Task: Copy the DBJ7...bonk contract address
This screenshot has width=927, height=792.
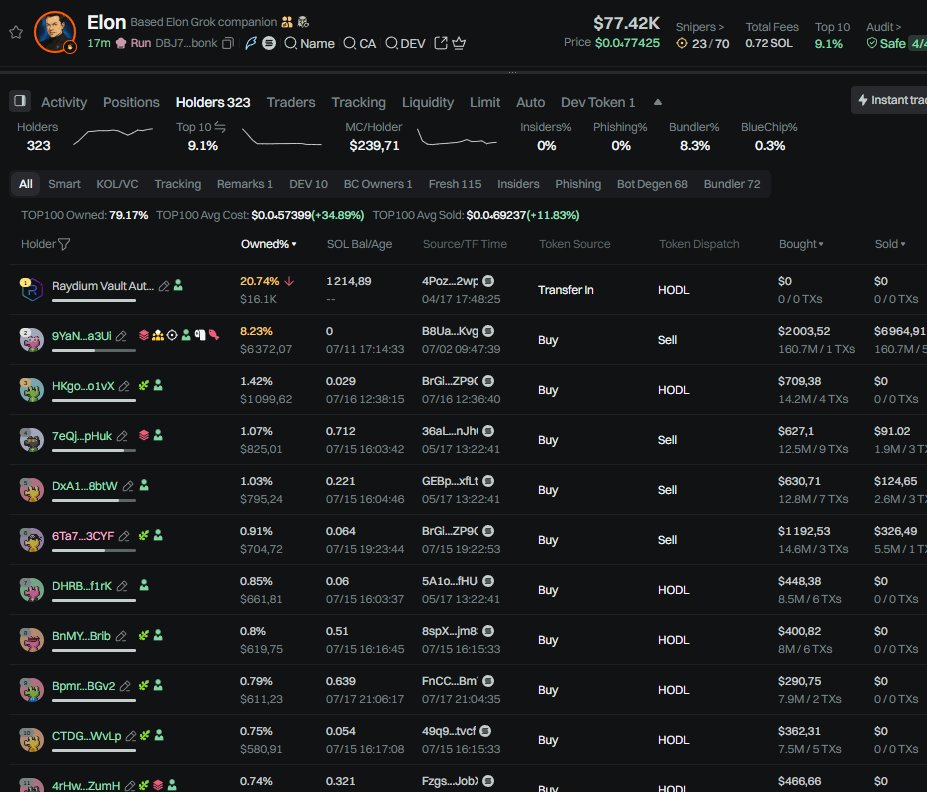Action: point(228,43)
